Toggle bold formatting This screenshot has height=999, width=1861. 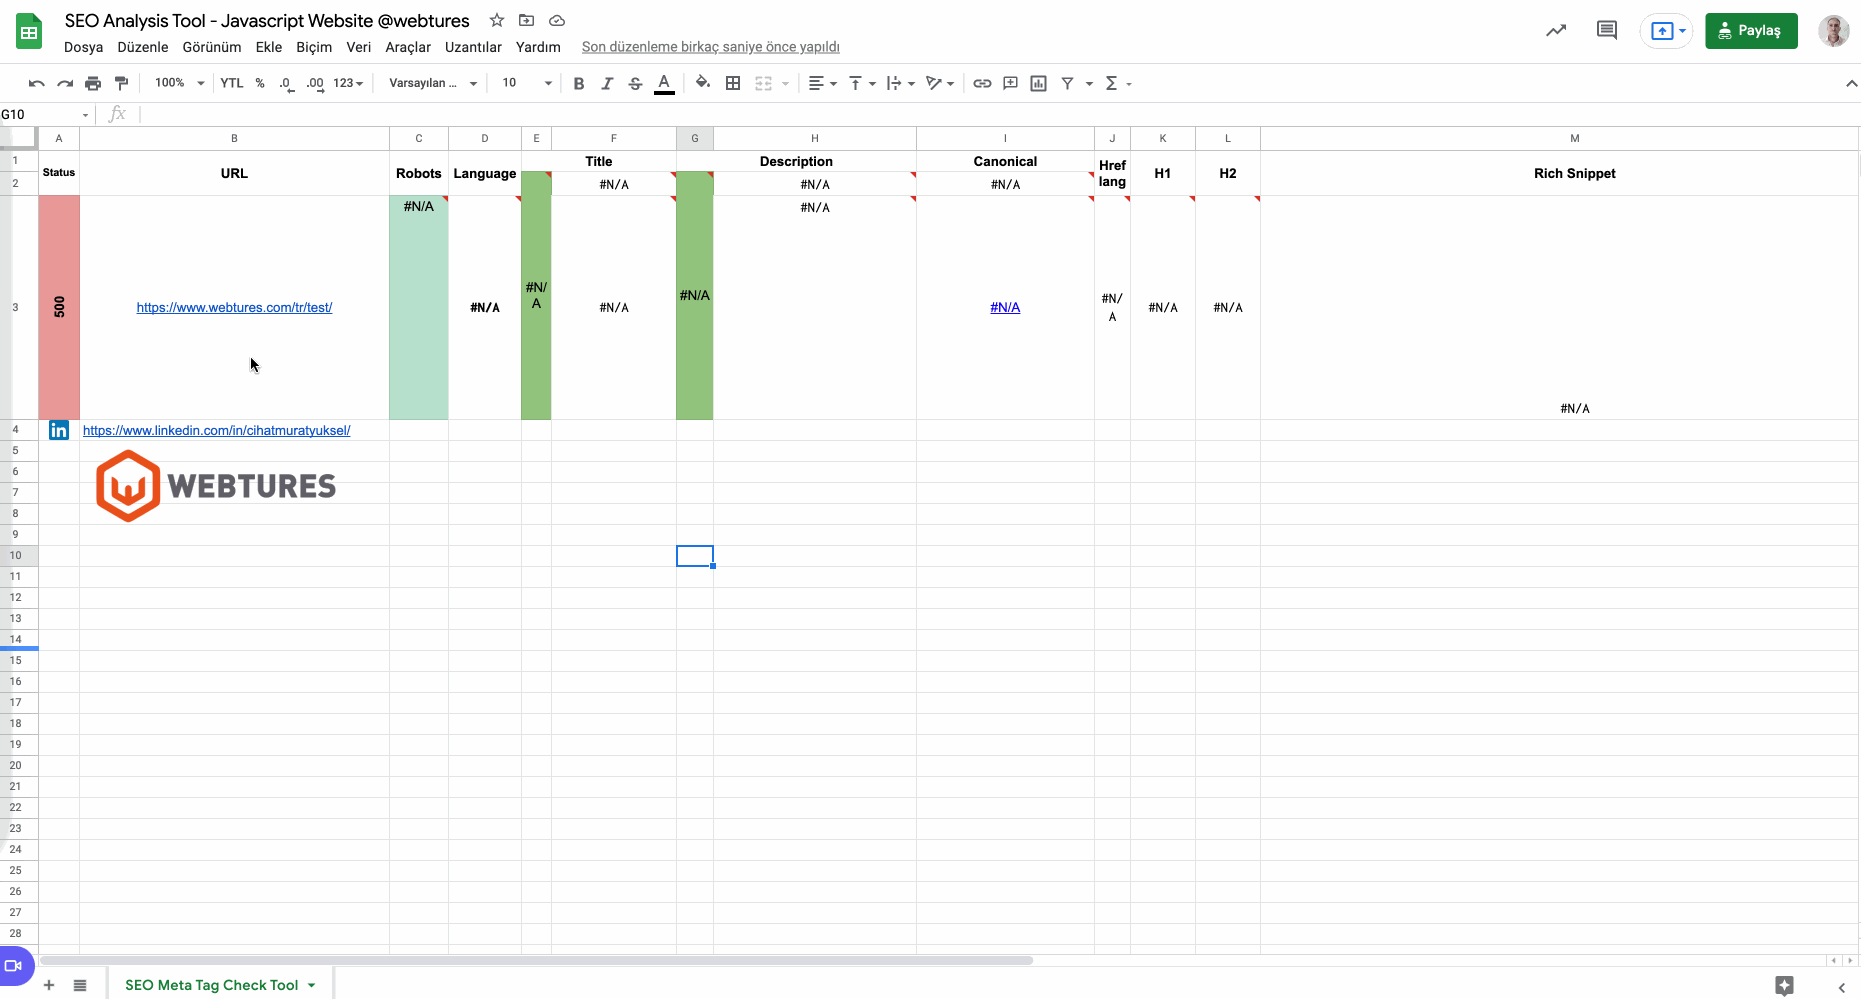[x=579, y=83]
